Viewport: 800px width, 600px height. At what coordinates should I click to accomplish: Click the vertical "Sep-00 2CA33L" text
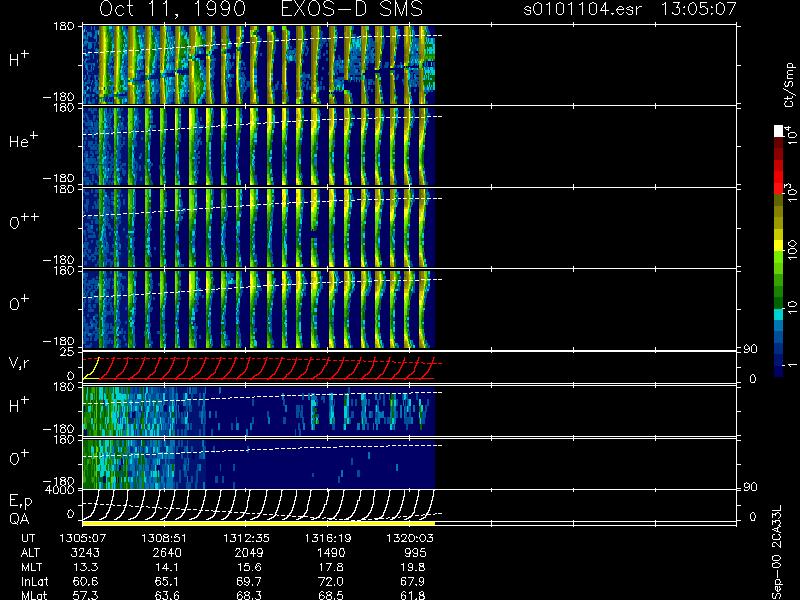[x=777, y=553]
